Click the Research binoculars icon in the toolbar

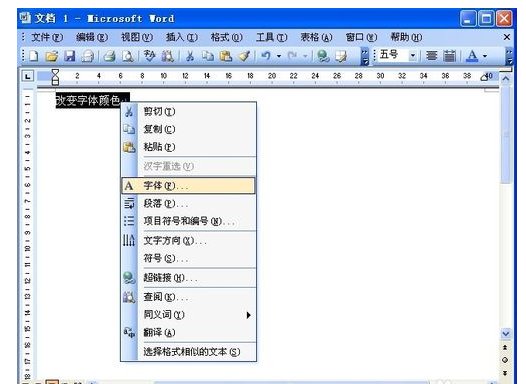tap(167, 56)
